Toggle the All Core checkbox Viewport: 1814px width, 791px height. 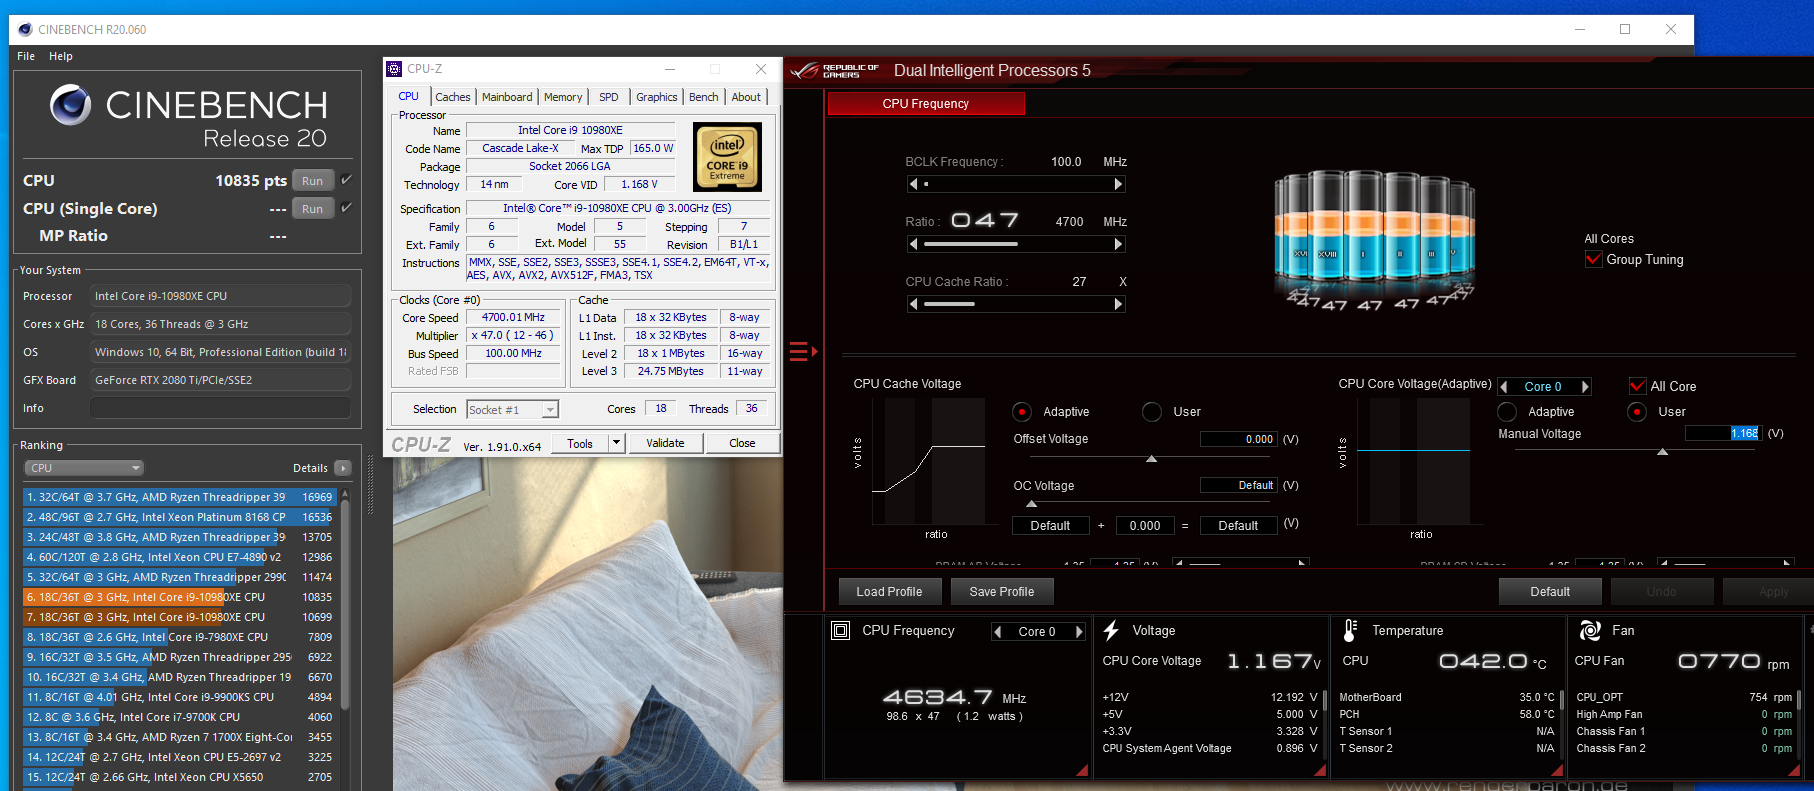[1638, 386]
